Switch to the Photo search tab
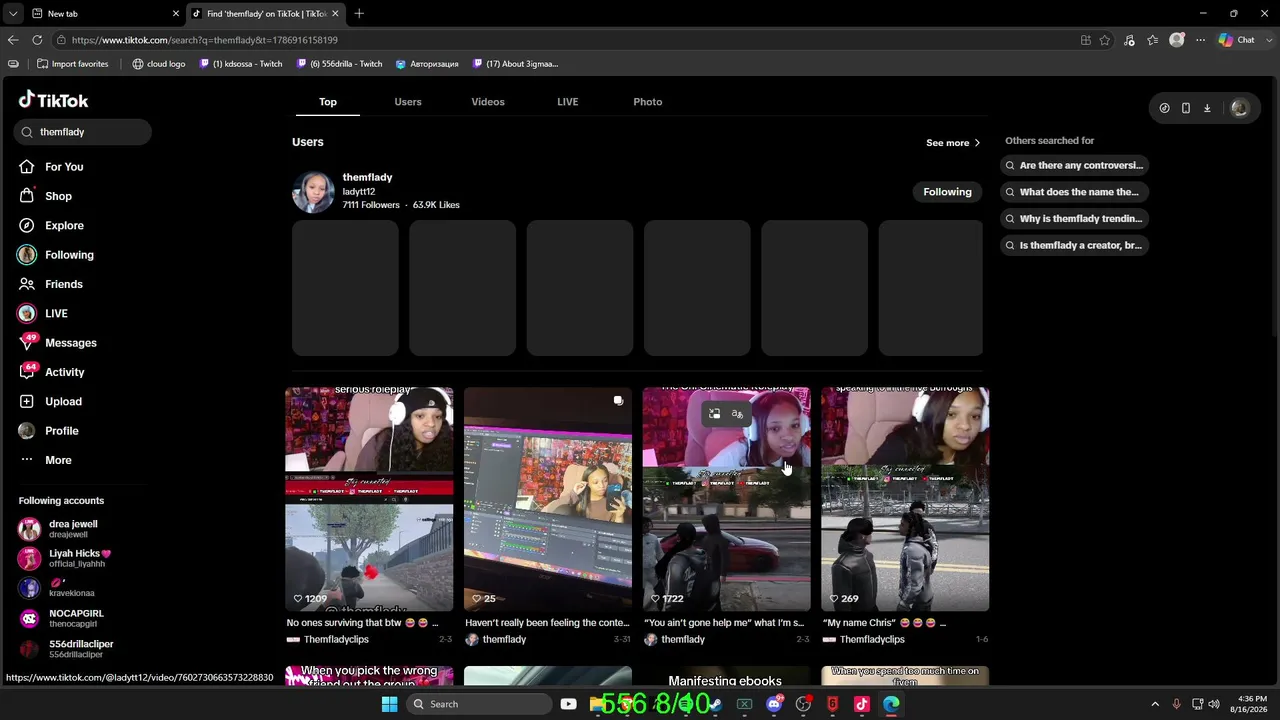 (x=648, y=102)
